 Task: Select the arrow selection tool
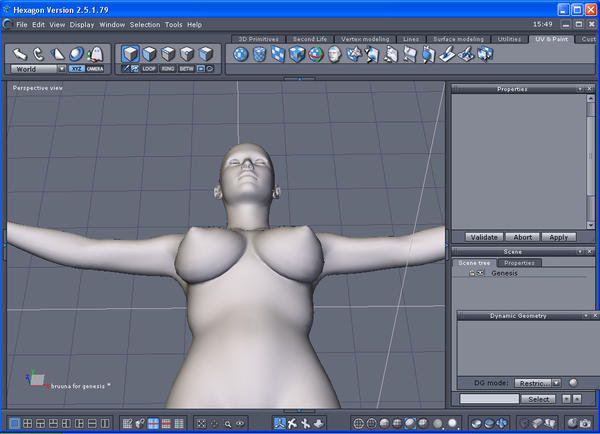click(20, 54)
